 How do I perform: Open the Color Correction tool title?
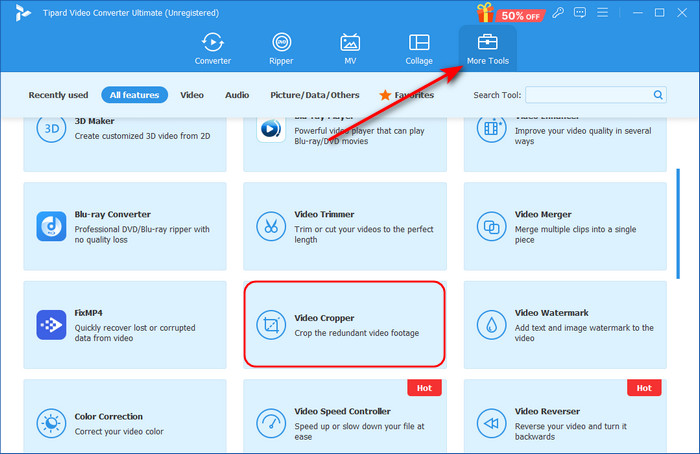(x=108, y=417)
